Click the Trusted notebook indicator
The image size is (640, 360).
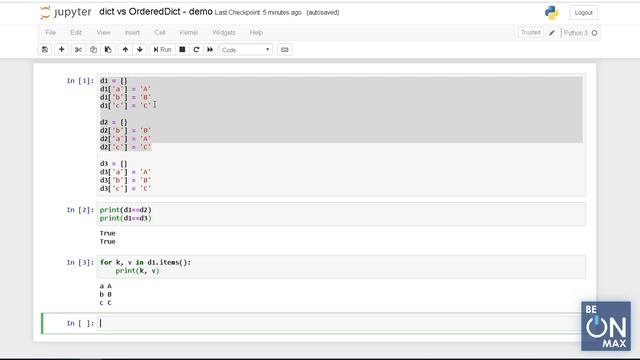point(530,32)
